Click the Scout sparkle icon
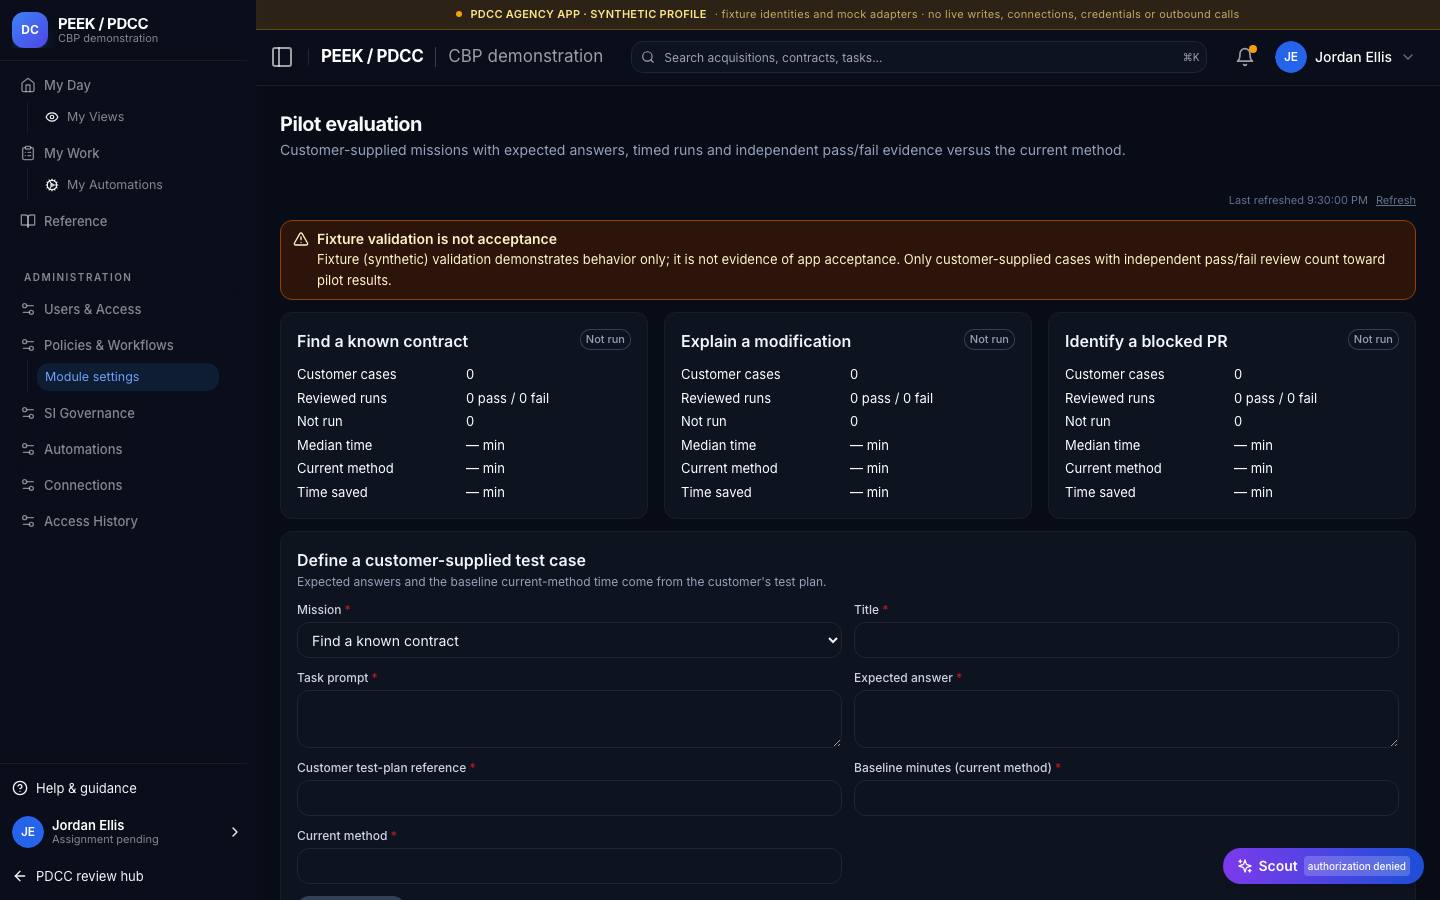This screenshot has height=900, width=1440. point(1245,866)
